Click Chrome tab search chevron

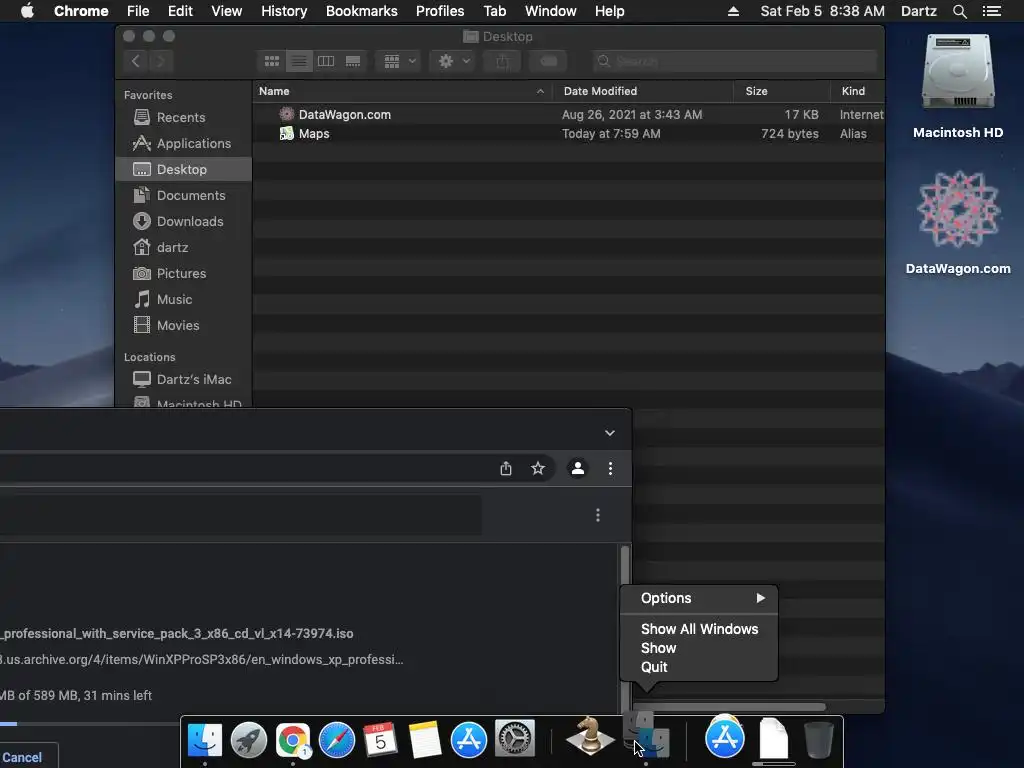(609, 433)
